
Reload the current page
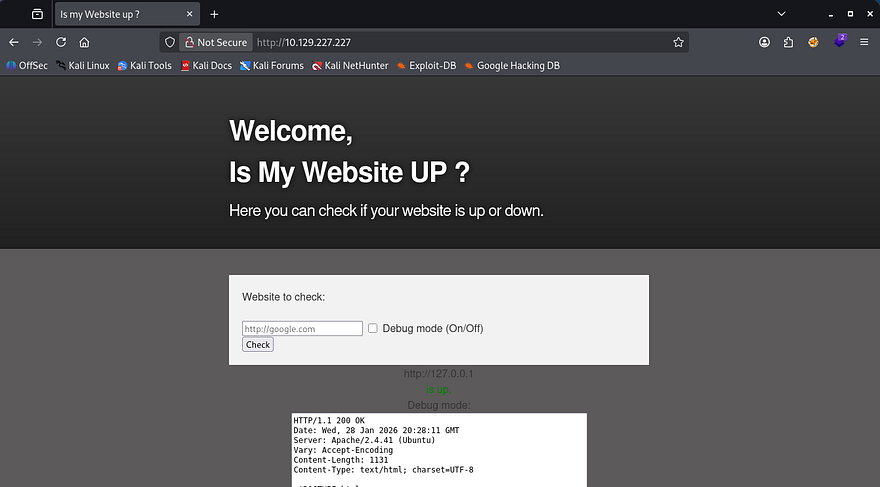[x=61, y=43]
